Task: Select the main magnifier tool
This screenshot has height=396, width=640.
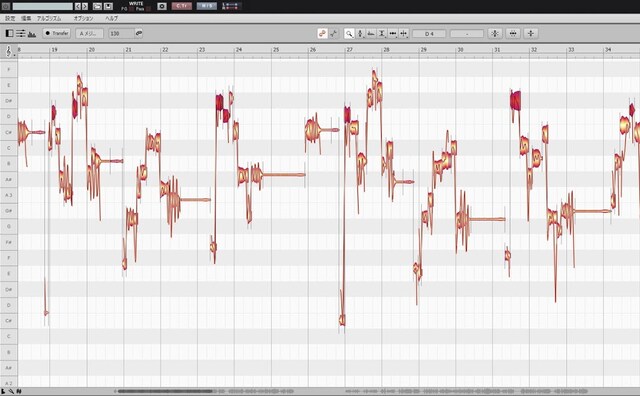Action: coord(349,34)
